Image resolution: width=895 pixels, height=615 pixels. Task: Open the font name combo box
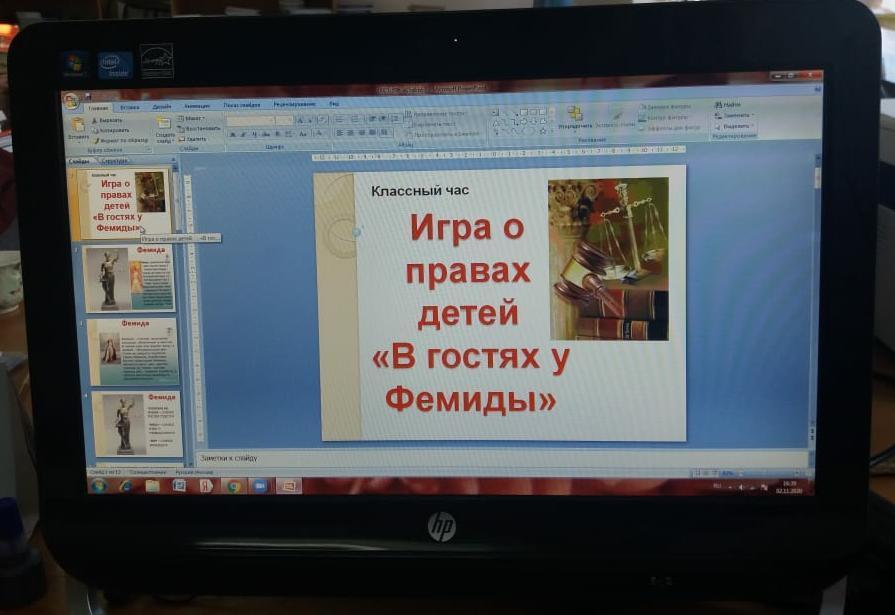pos(250,121)
